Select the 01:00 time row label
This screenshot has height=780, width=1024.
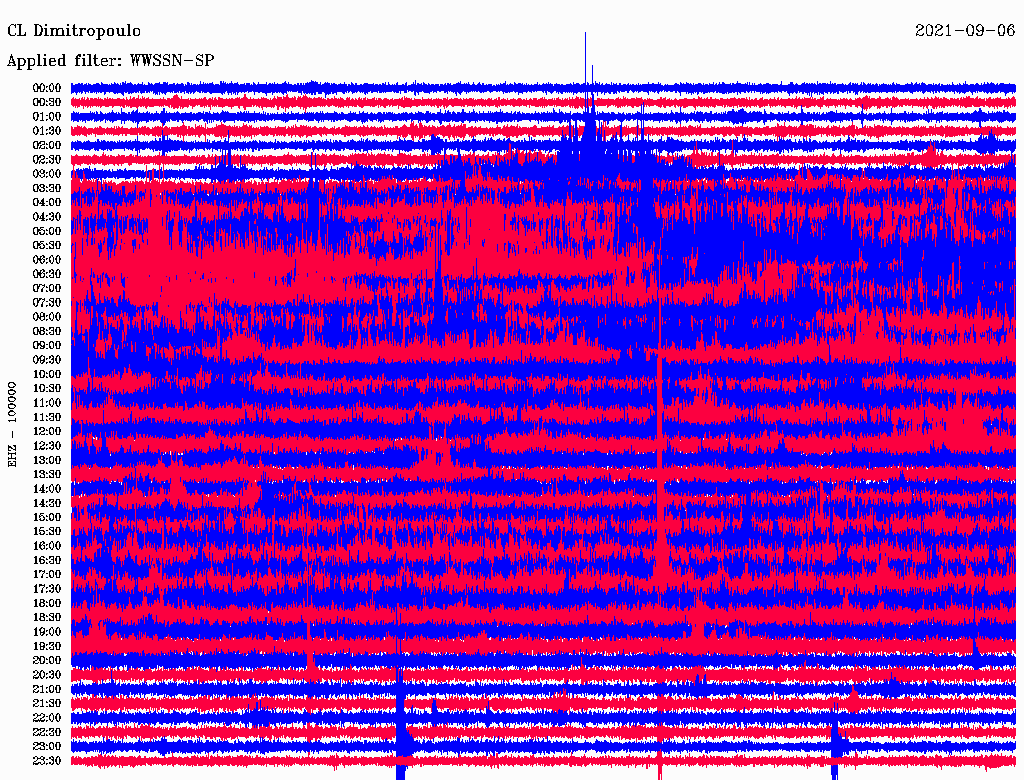pyautogui.click(x=47, y=116)
